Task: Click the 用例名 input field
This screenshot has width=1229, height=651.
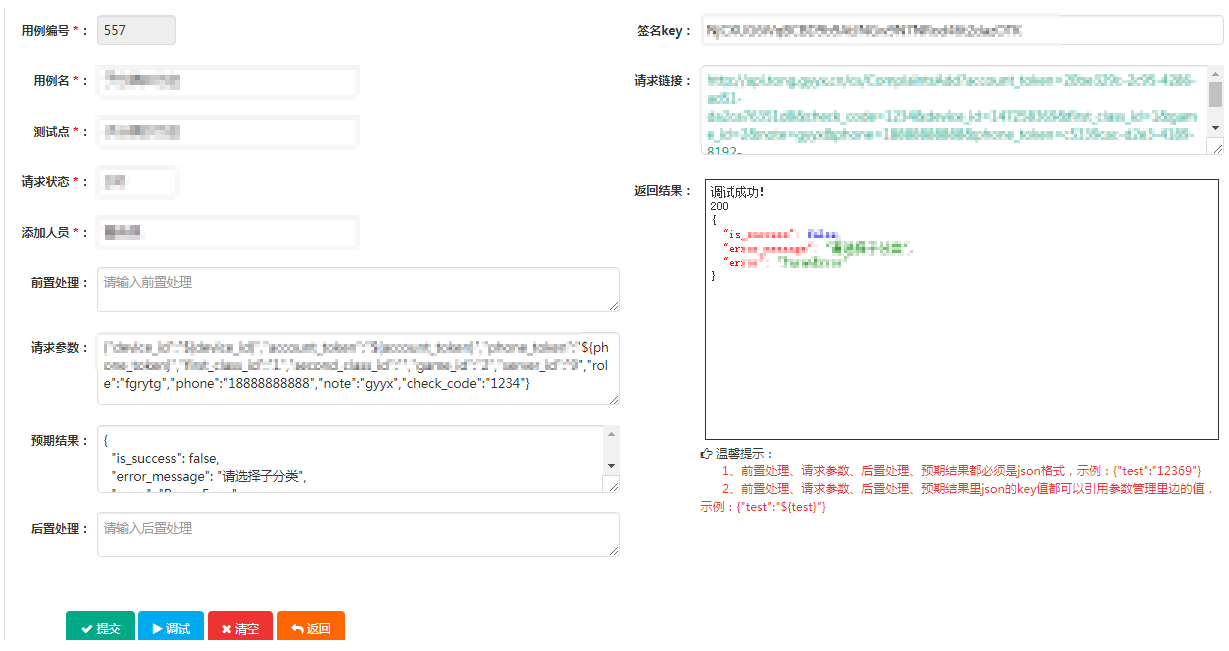Action: click(x=228, y=81)
